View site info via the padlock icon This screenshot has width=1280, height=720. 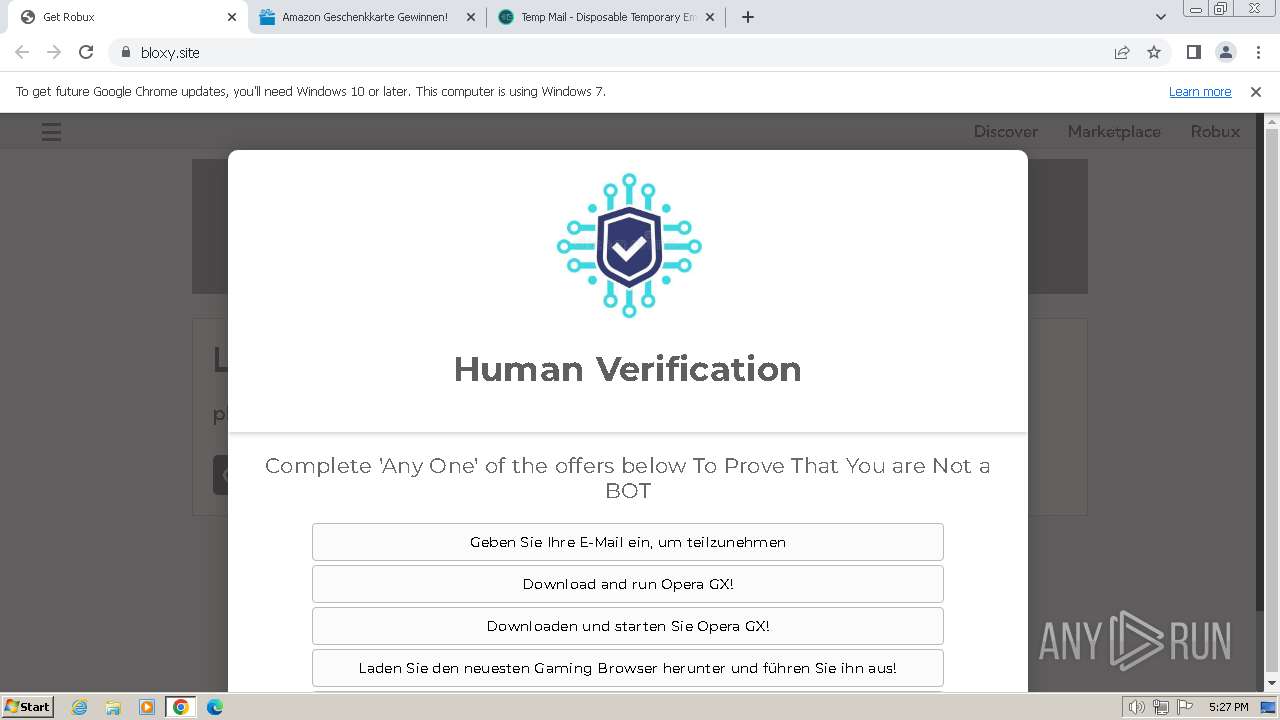[x=125, y=52]
